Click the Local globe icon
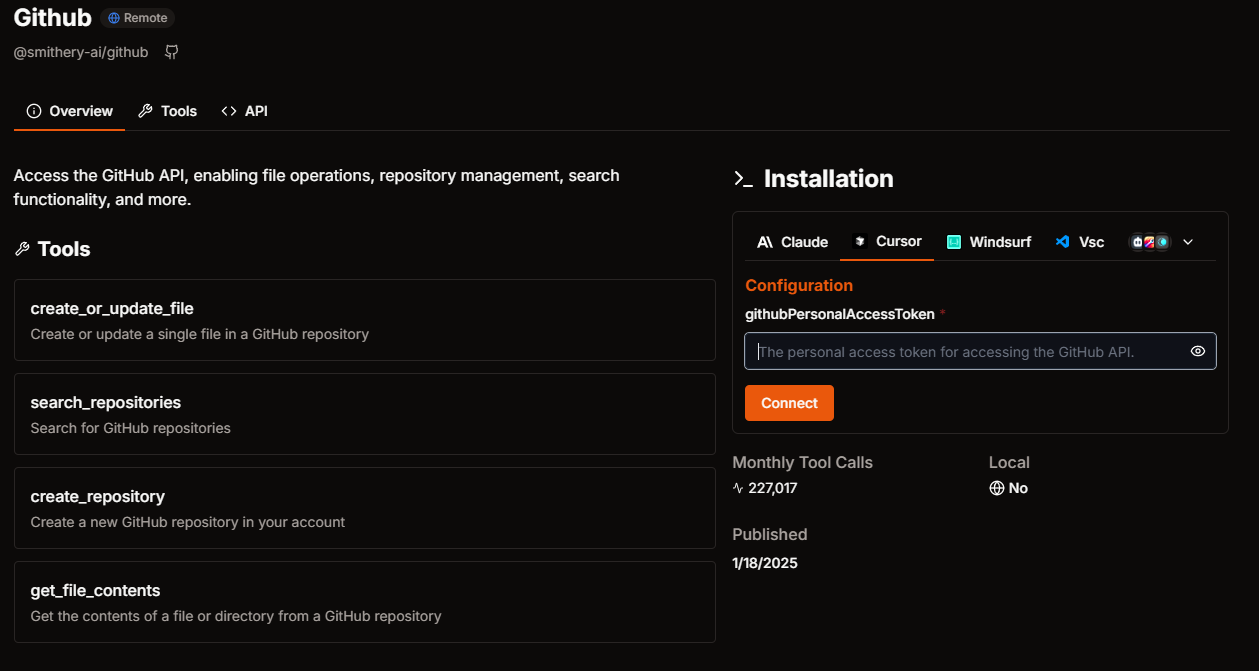The width and height of the screenshot is (1259, 671). coord(996,489)
